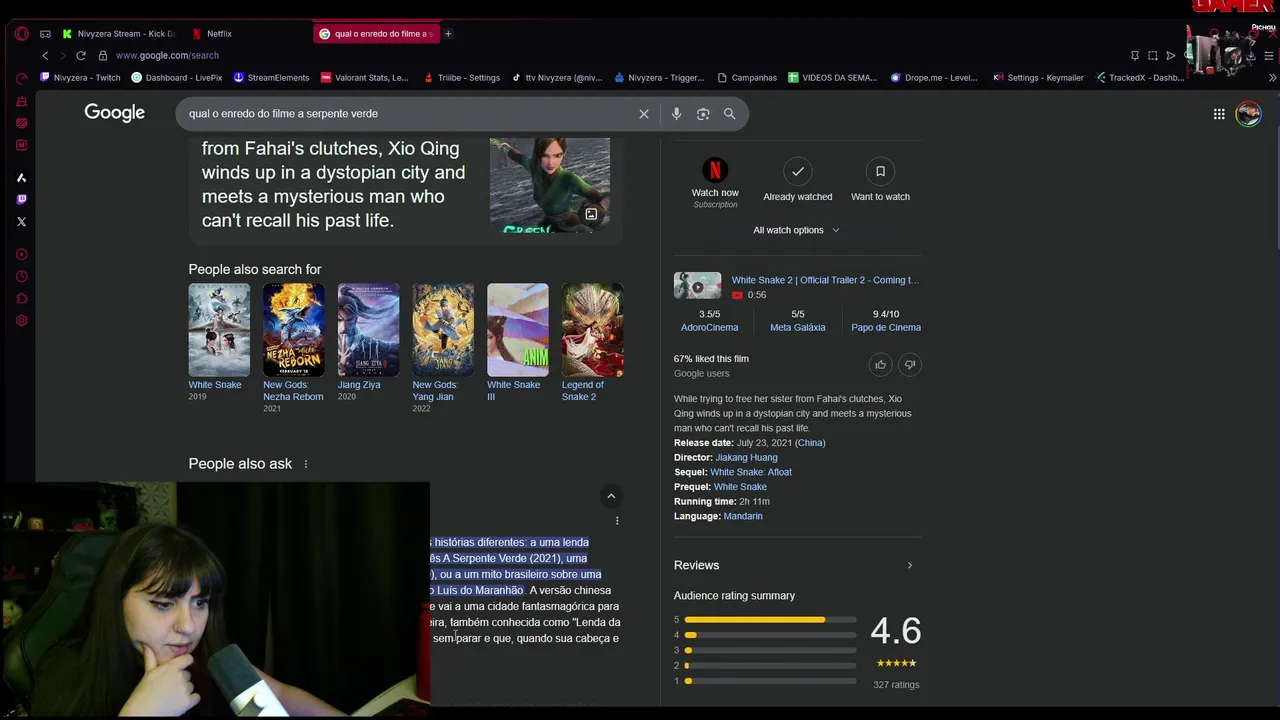1280x720 pixels.
Task: Open New Gods: Nezha Reborn result
Action: (293, 348)
